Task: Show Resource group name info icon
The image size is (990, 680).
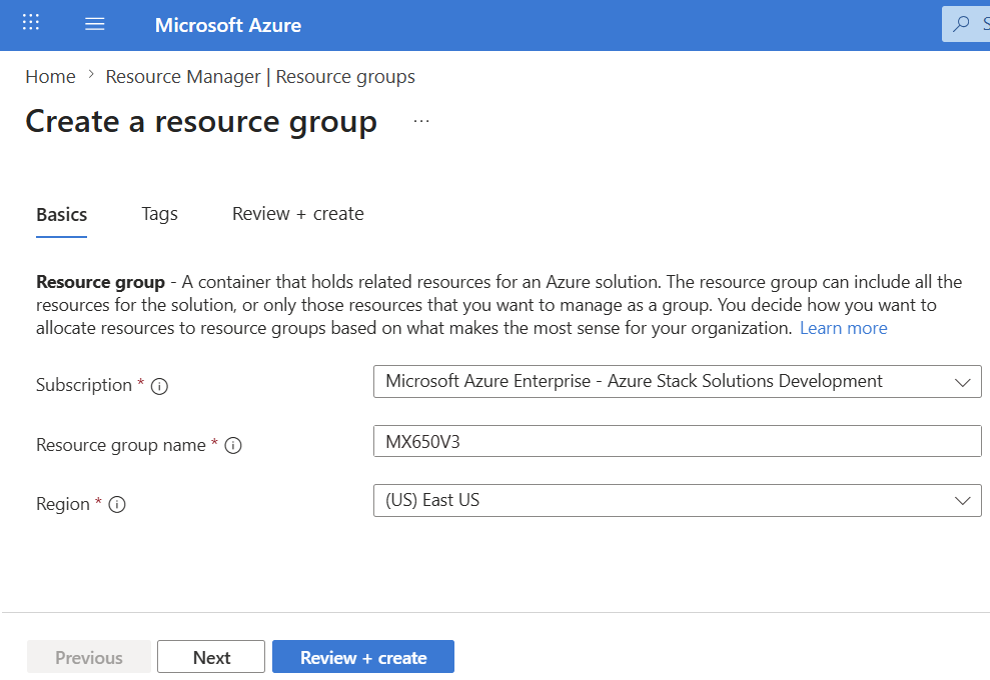Action: point(233,445)
